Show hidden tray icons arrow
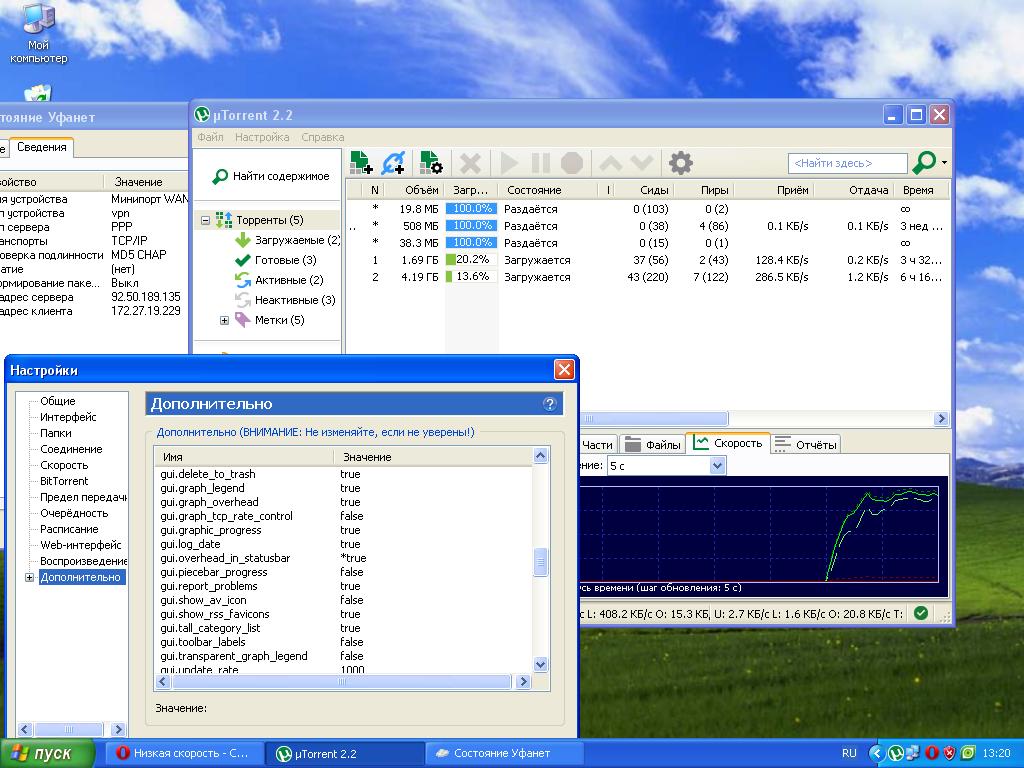The width and height of the screenshot is (1024, 768). pos(876,754)
